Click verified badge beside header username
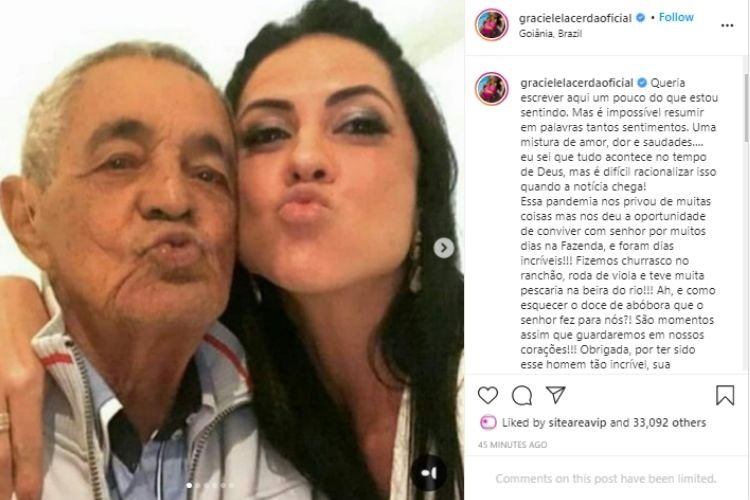 point(640,18)
